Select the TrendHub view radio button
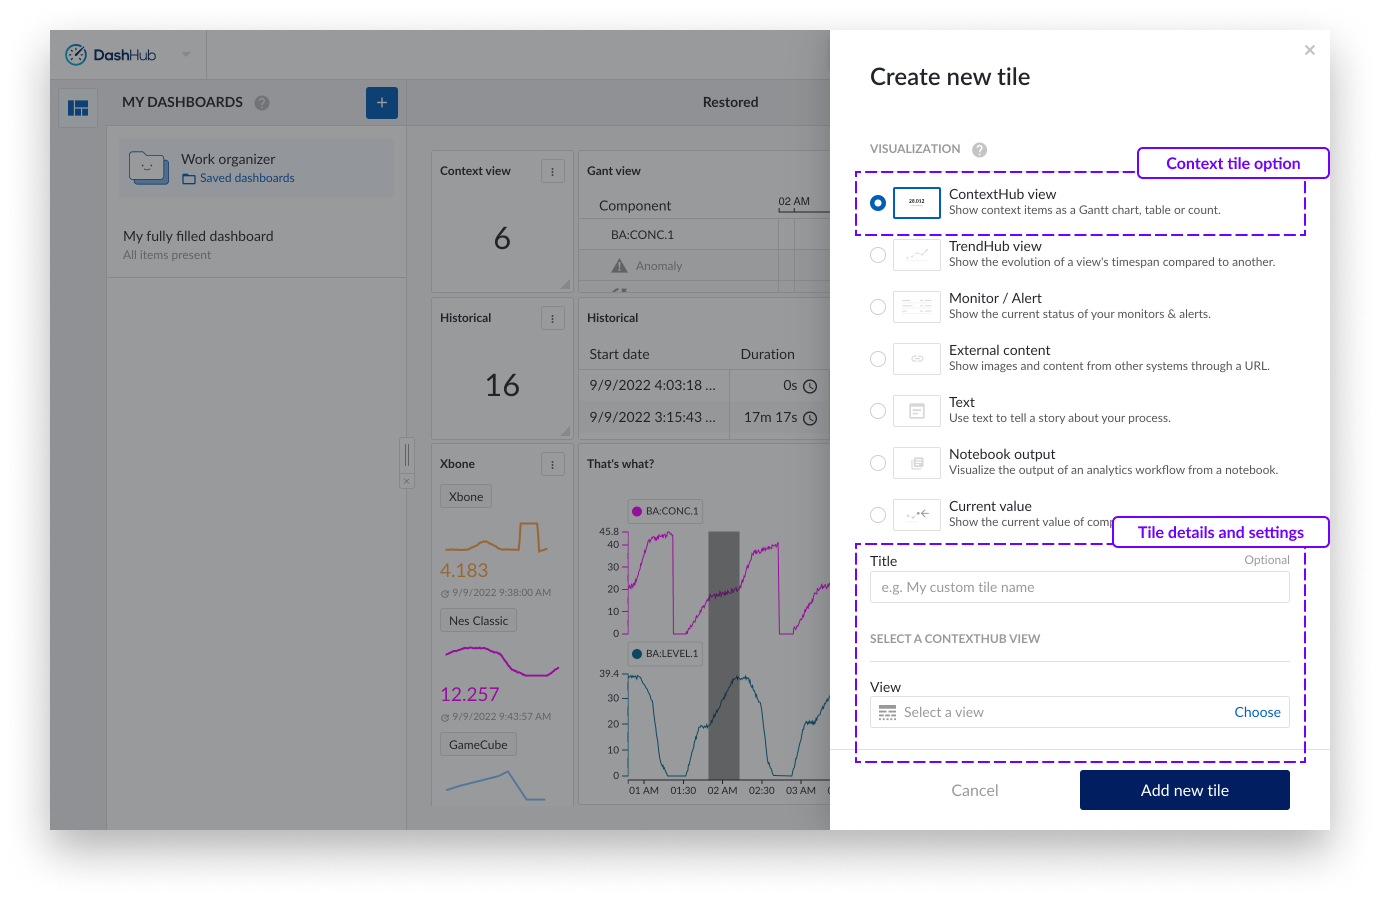 coord(878,255)
